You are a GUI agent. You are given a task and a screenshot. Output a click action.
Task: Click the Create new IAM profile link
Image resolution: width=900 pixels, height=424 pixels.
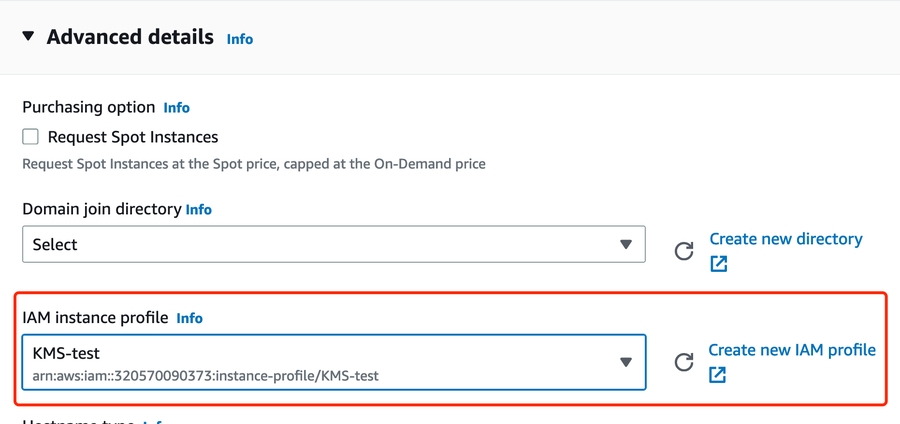click(792, 350)
